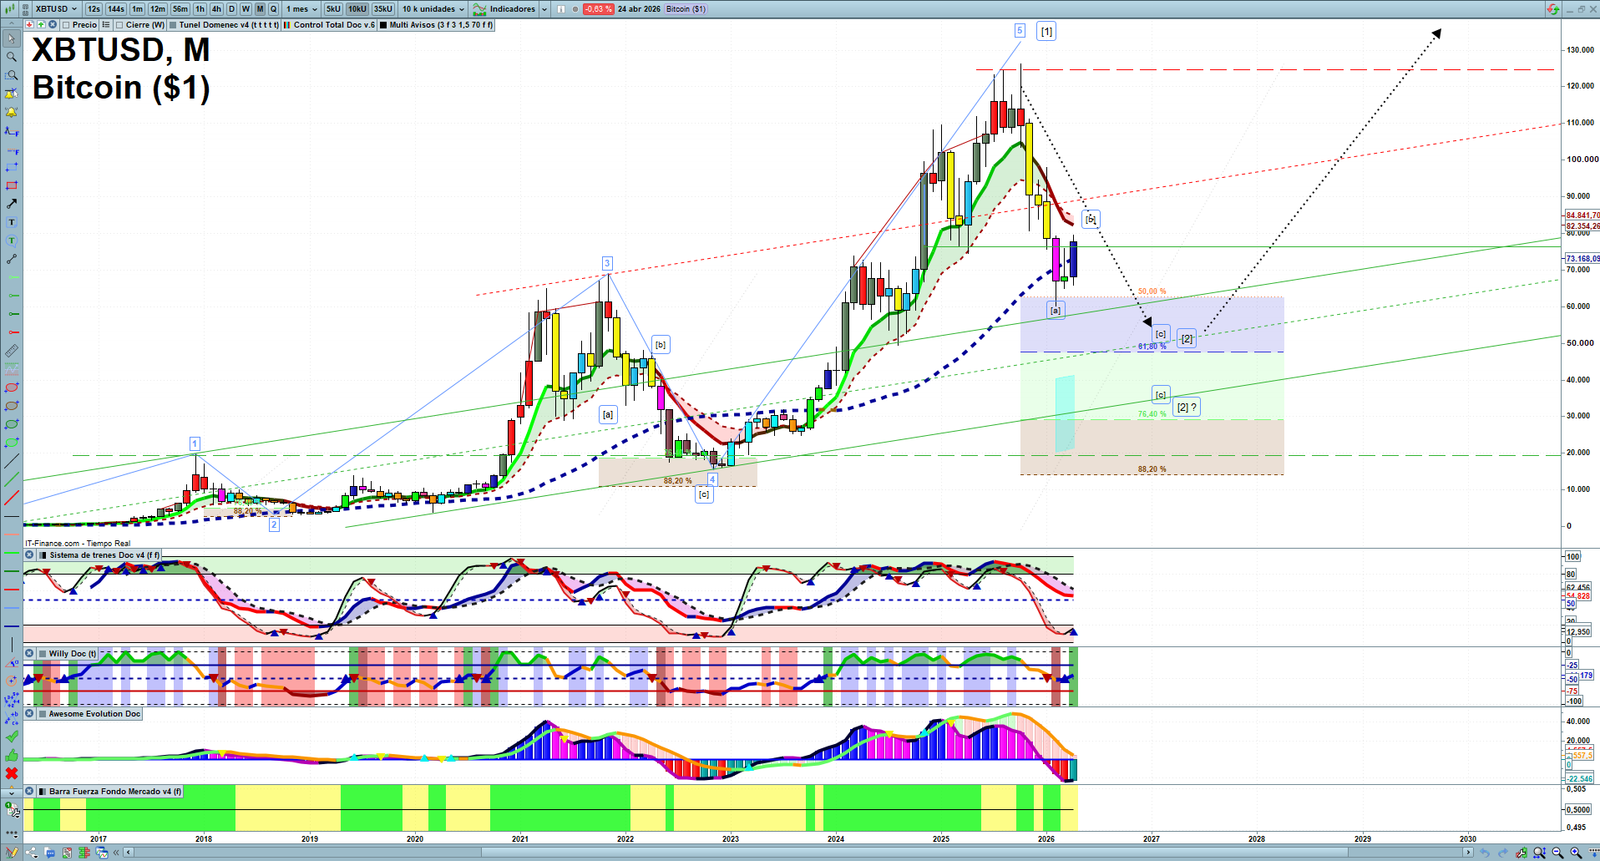1600x861 pixels.
Task: Open the Indicadores chart icon
Action: (480, 9)
